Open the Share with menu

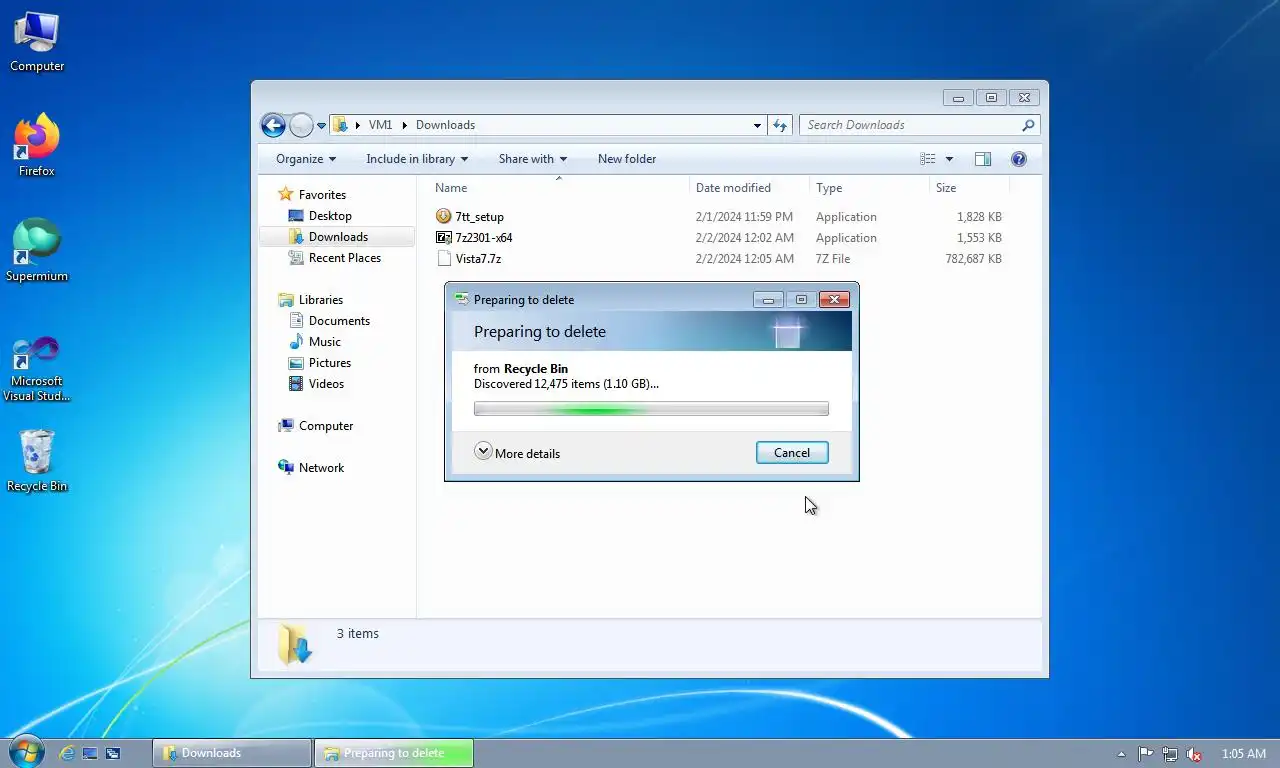click(x=533, y=159)
